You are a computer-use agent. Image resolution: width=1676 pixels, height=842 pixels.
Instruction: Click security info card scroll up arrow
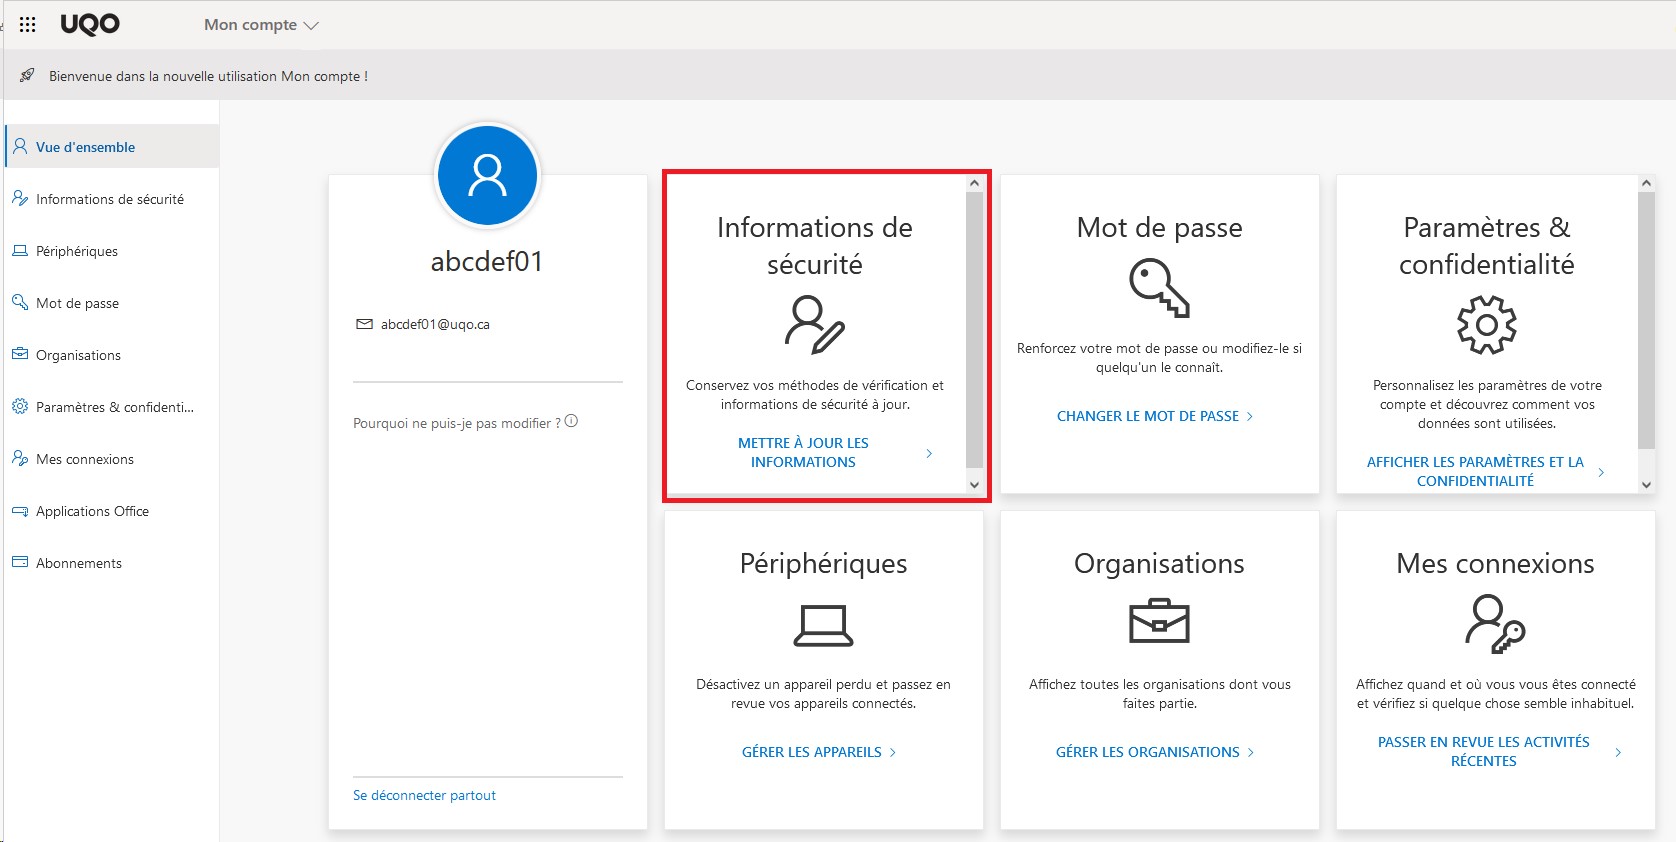(x=974, y=183)
